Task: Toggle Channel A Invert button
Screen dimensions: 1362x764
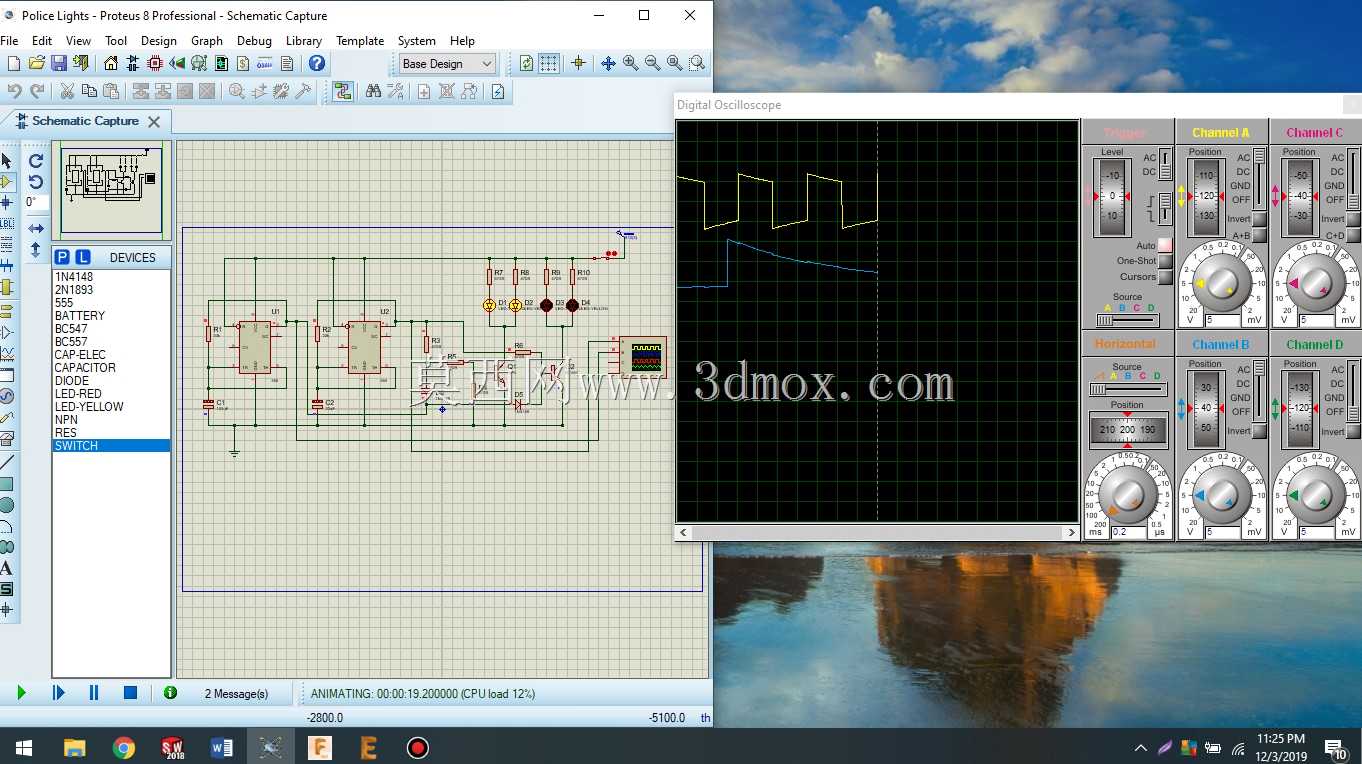Action: click(x=1259, y=219)
